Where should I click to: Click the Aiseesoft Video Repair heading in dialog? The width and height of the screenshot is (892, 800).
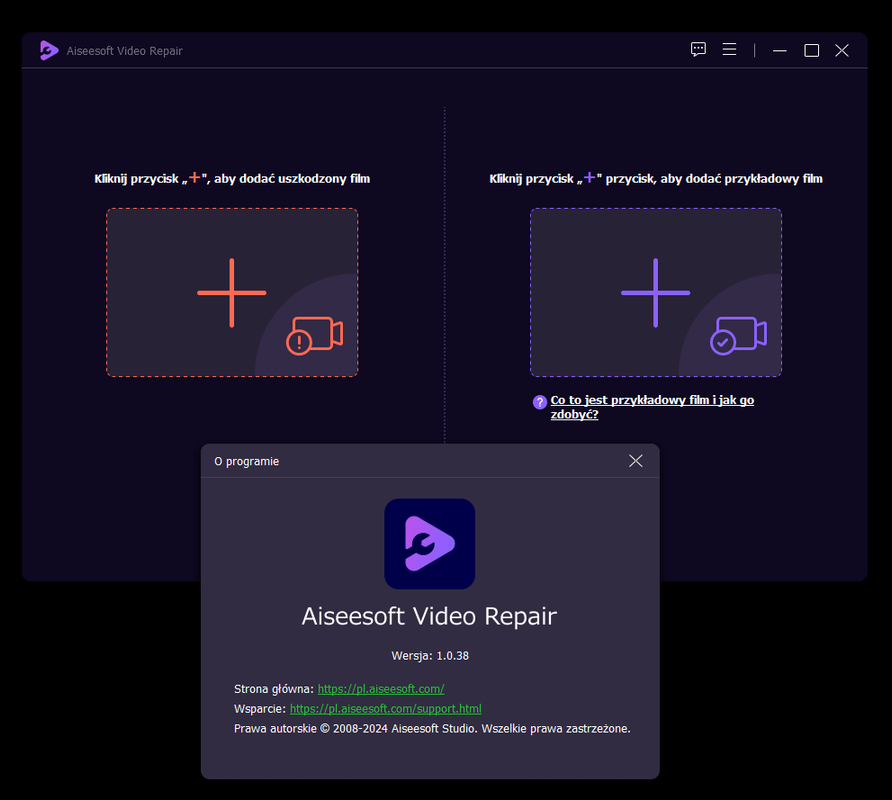tap(430, 616)
